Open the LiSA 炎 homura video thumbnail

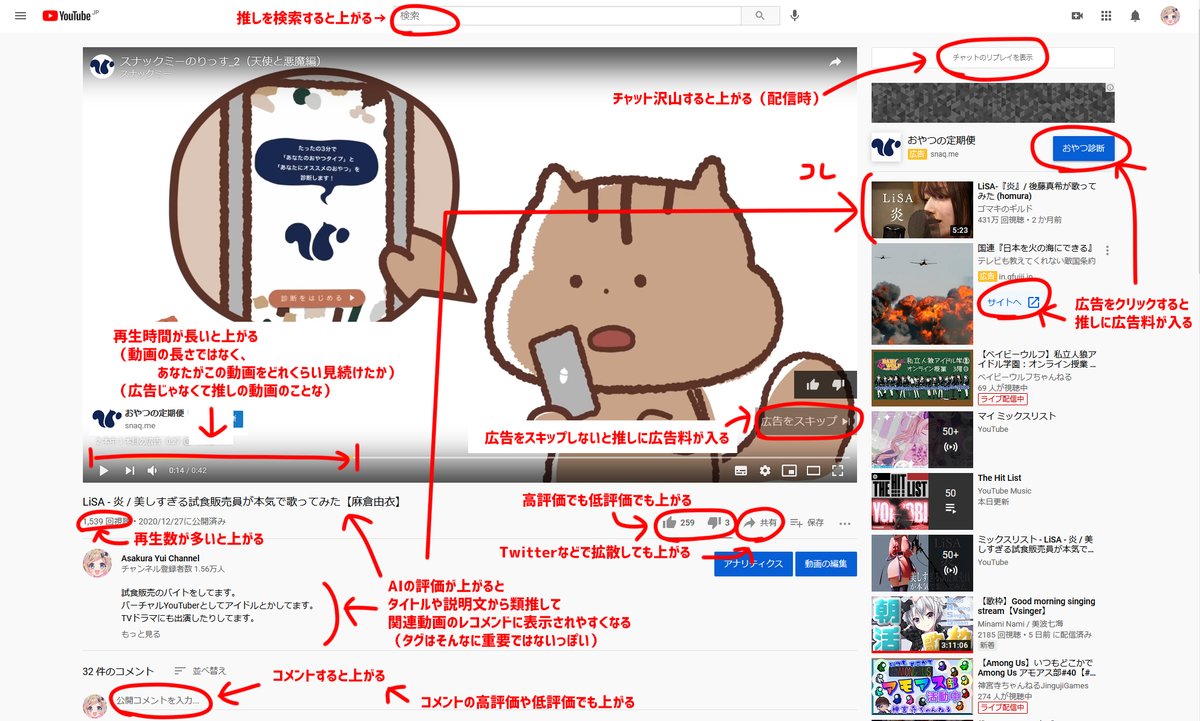click(920, 209)
